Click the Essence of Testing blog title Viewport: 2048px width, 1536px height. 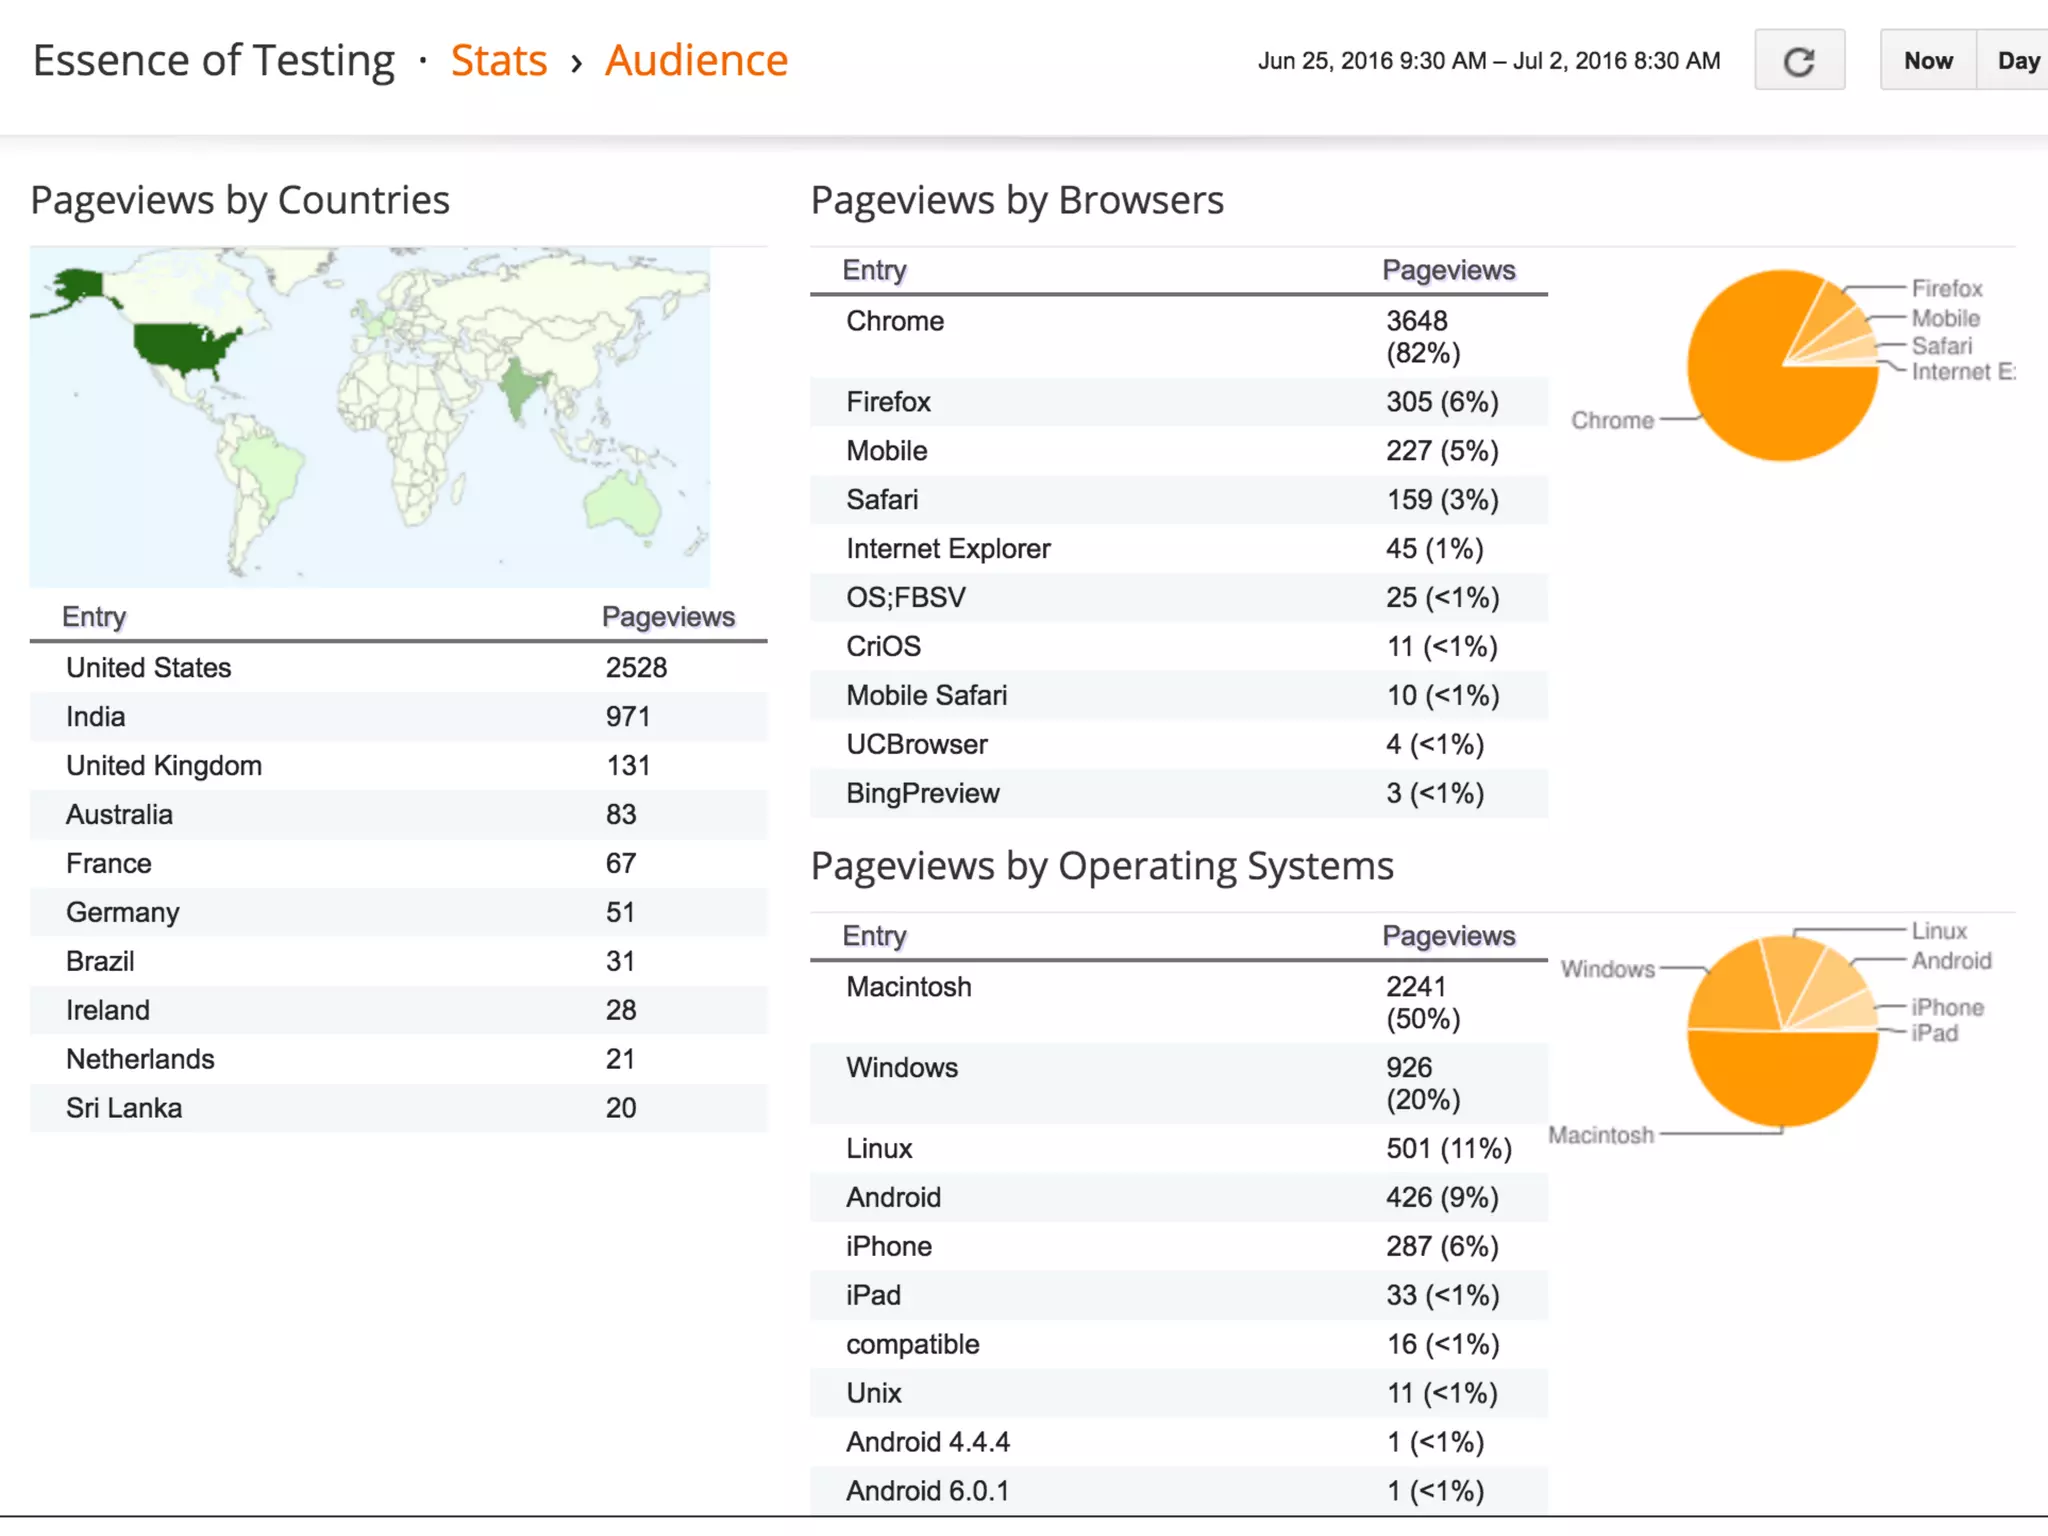click(x=214, y=60)
